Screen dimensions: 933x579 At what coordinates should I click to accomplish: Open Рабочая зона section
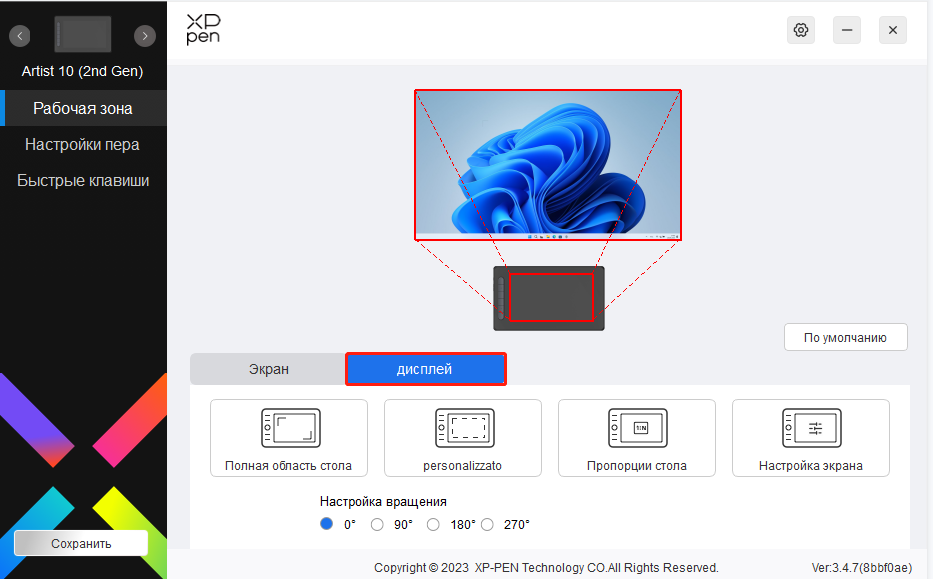[83, 108]
